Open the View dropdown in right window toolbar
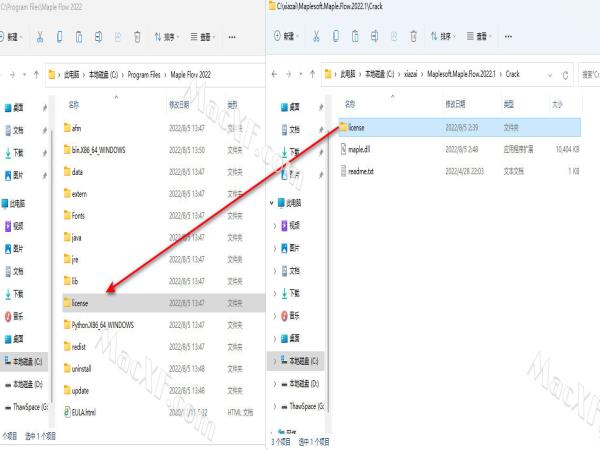Viewport: 600px width, 450px height. [479, 36]
